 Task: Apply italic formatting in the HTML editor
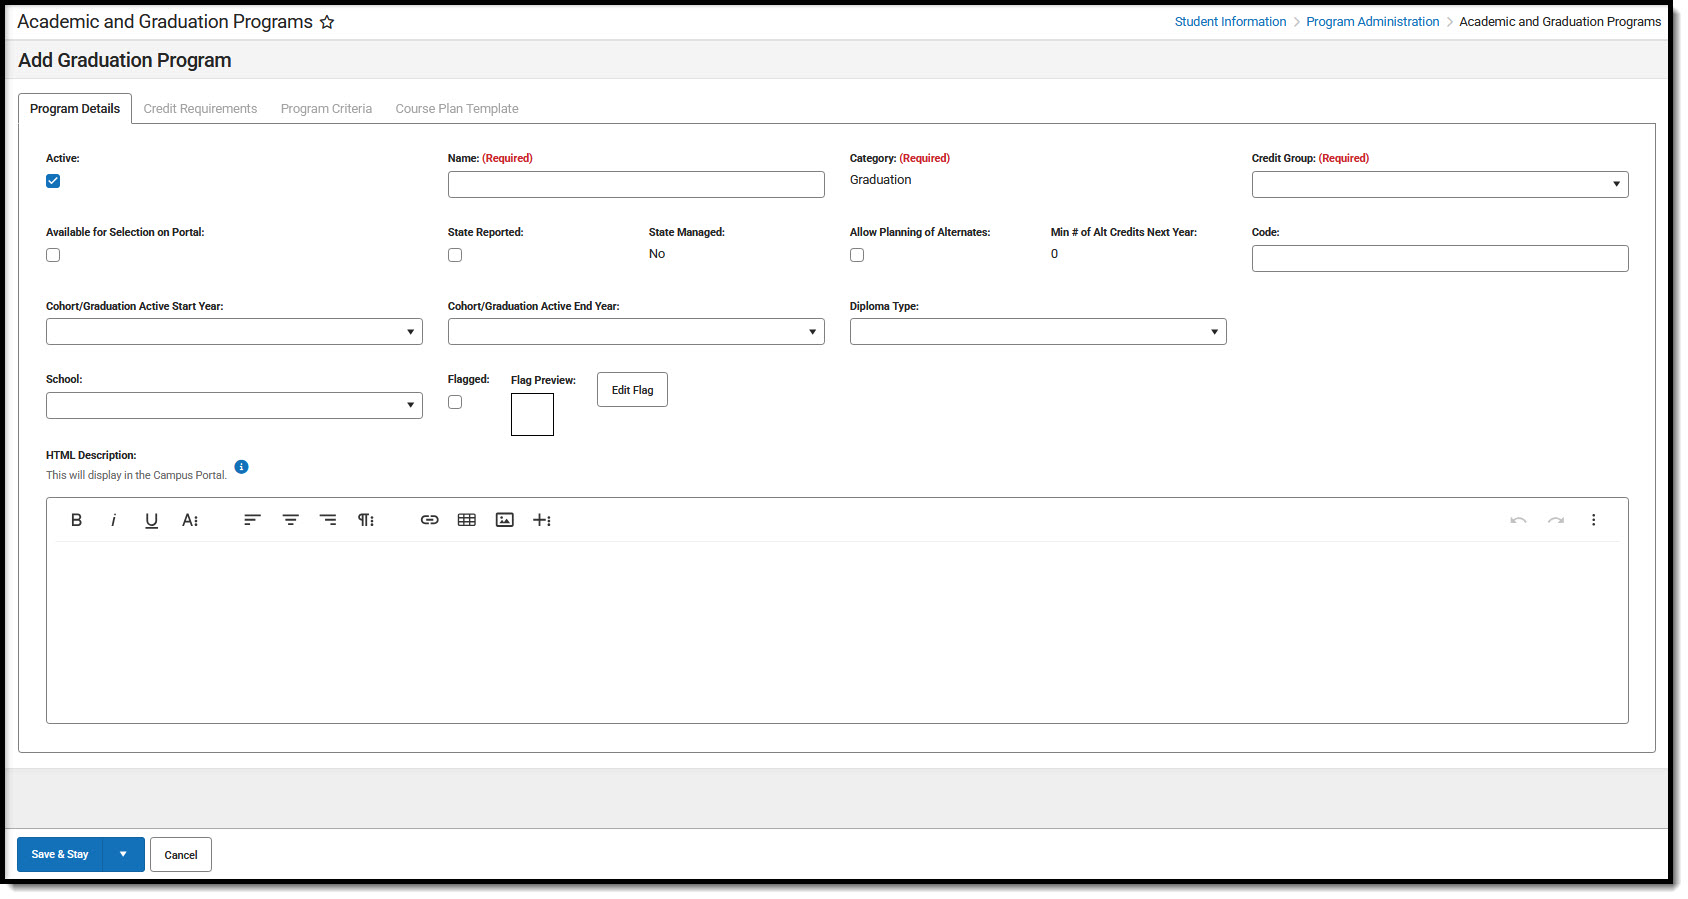pyautogui.click(x=113, y=520)
